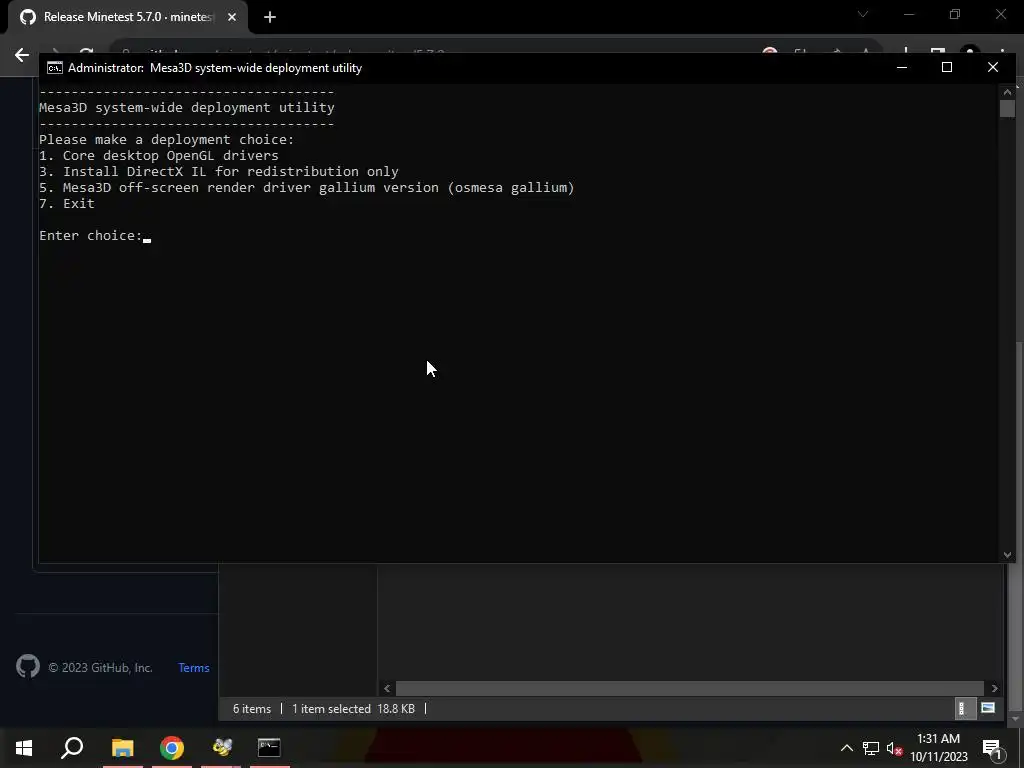Switch File Explorer to large thumbnails view

(988, 708)
